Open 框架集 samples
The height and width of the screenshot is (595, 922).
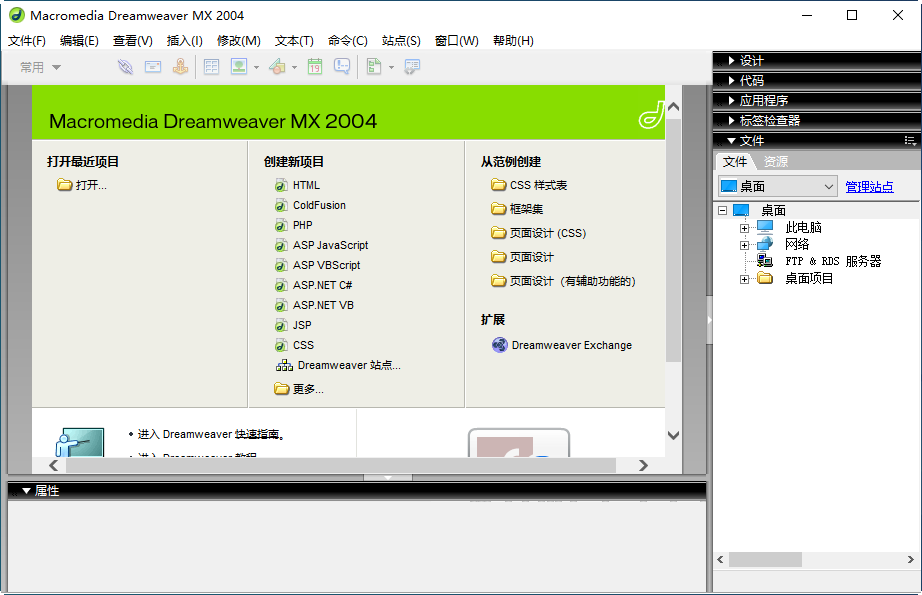(x=517, y=209)
